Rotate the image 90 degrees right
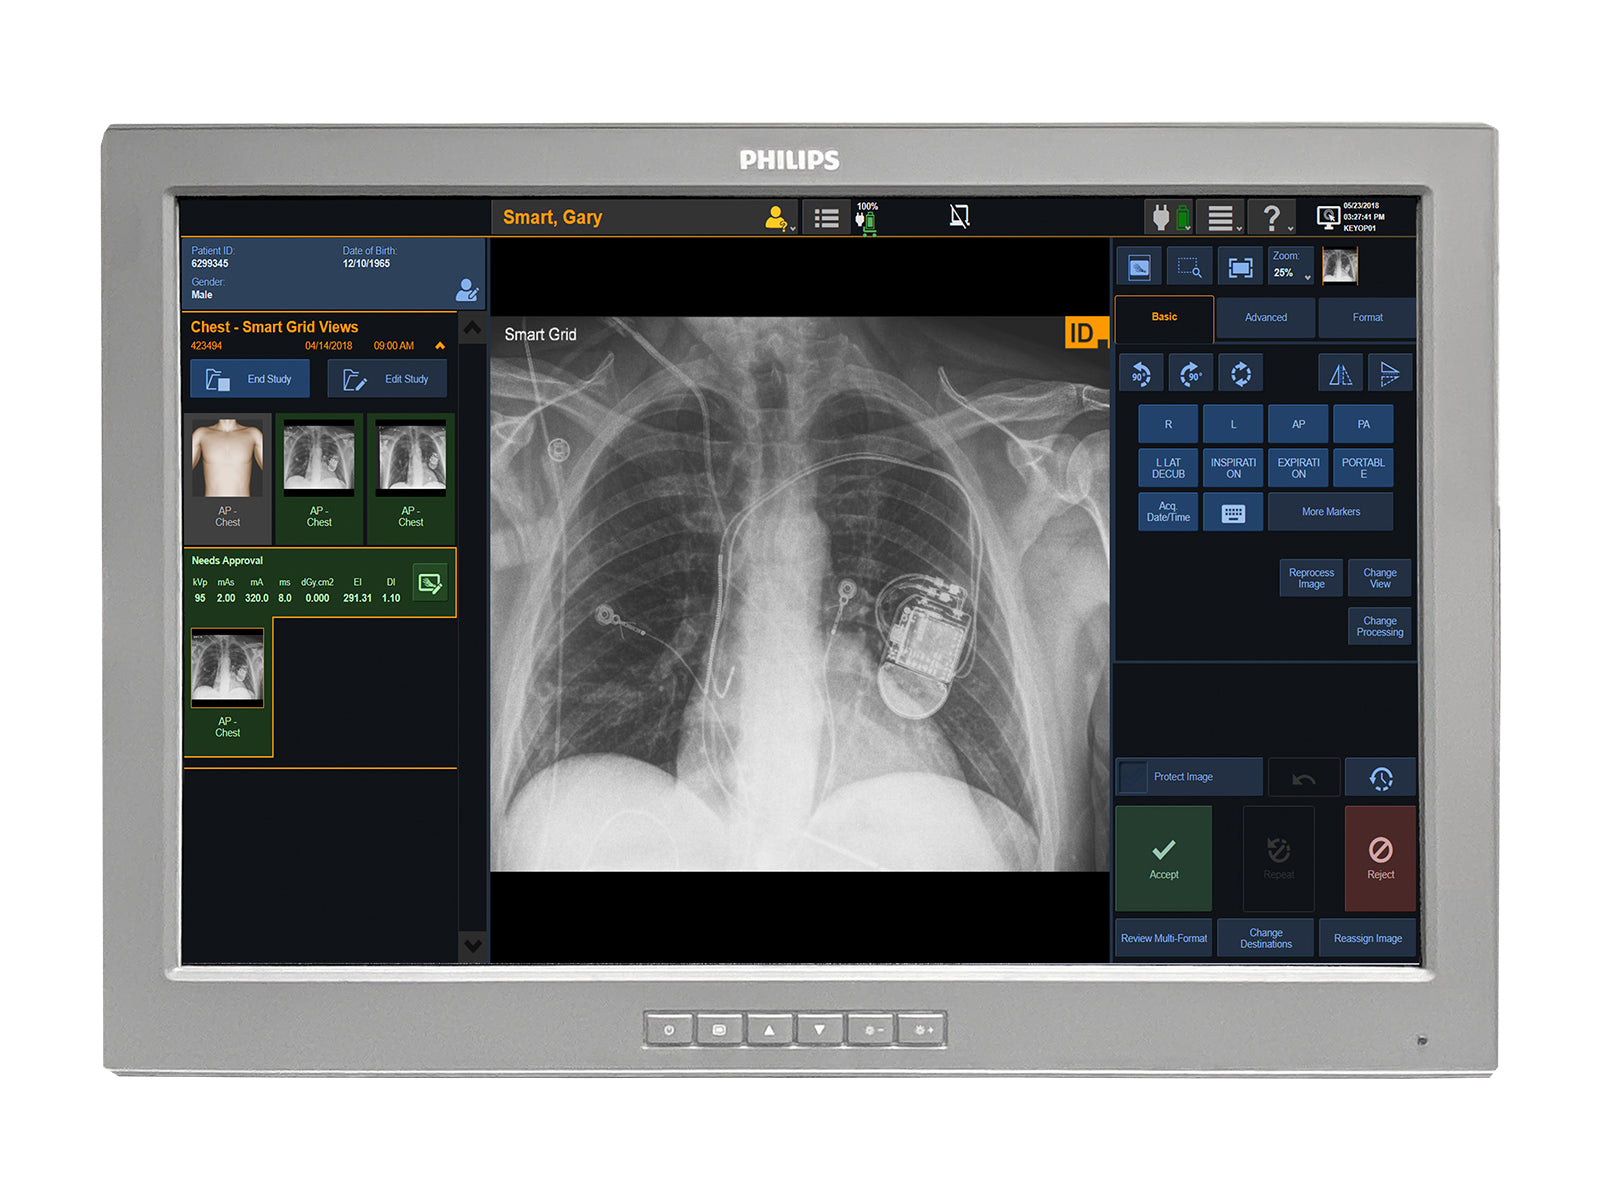The width and height of the screenshot is (1600, 1200). tap(1191, 372)
